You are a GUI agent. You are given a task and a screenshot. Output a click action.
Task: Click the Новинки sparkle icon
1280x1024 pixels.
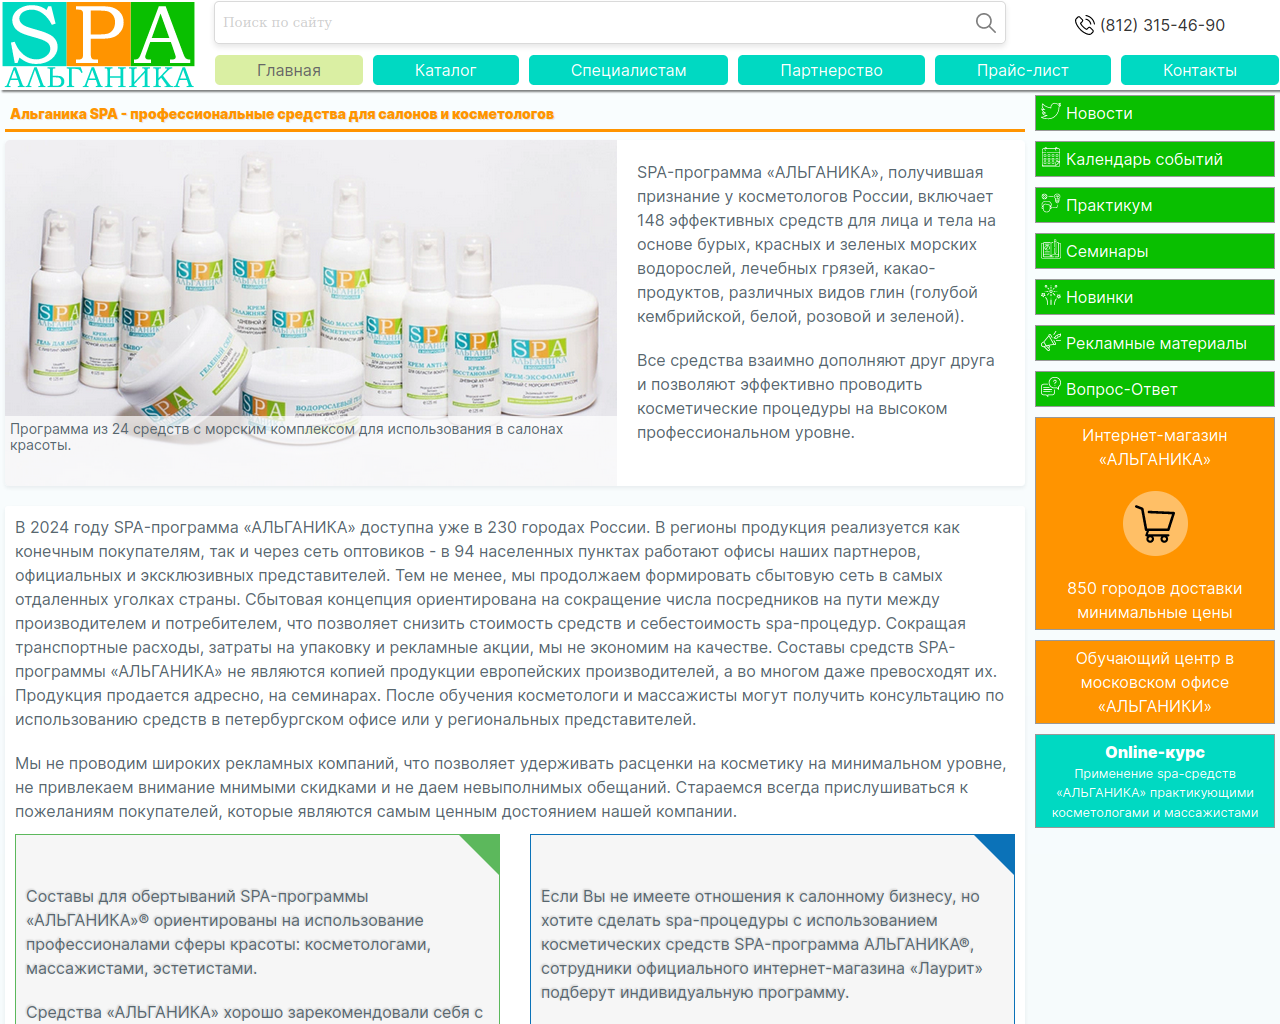1050,295
